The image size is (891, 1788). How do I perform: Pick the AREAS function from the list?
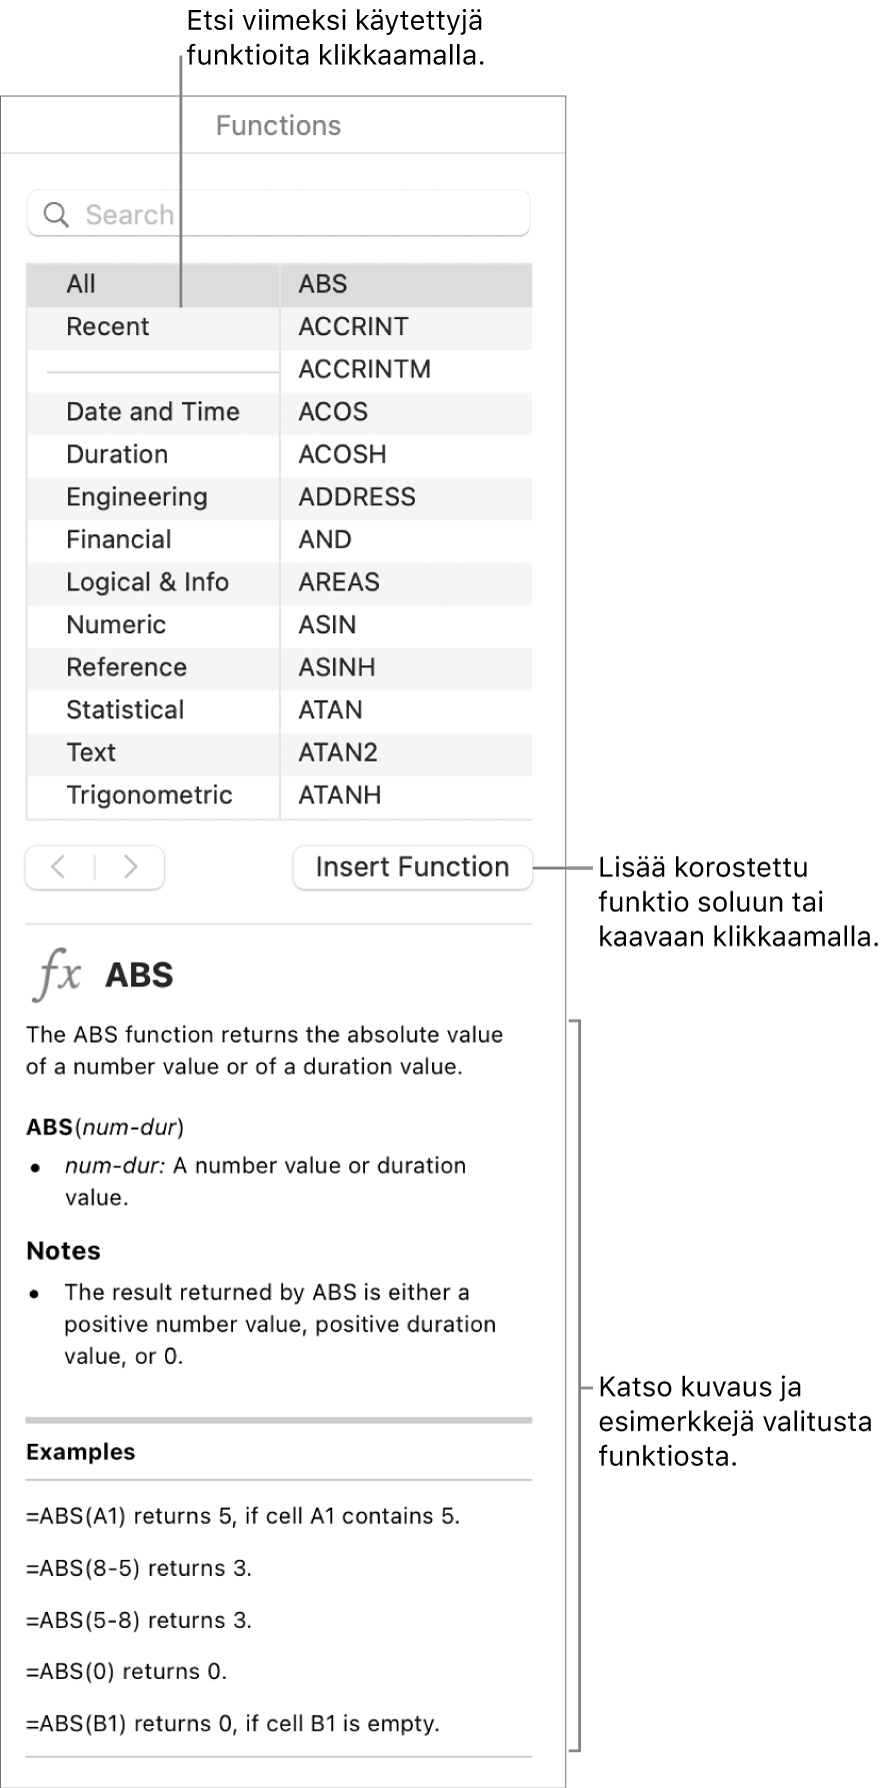339,582
